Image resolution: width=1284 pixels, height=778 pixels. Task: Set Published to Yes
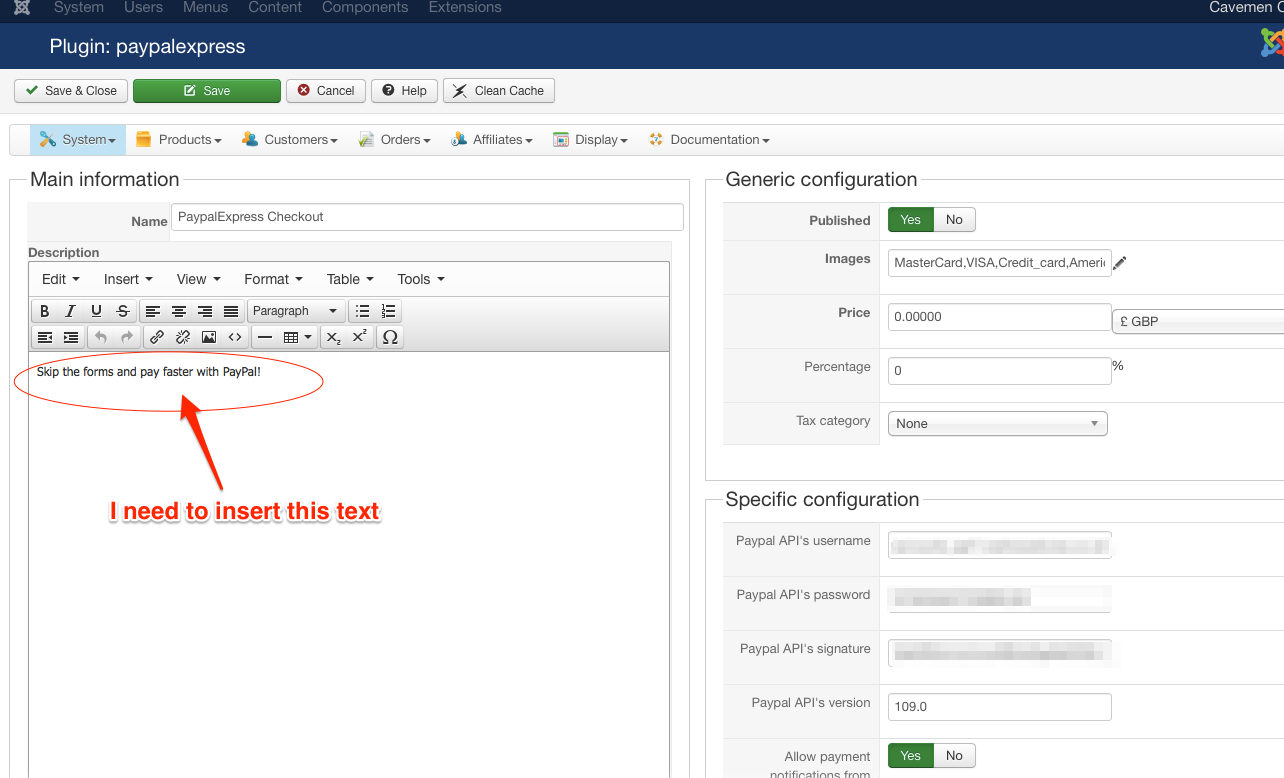(x=910, y=220)
